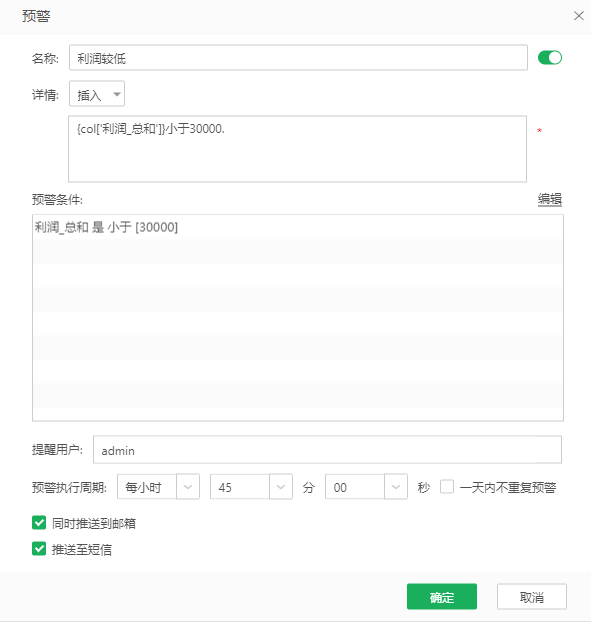Uncheck 推送至短信 checkbox
The height and width of the screenshot is (622, 591).
(39, 549)
